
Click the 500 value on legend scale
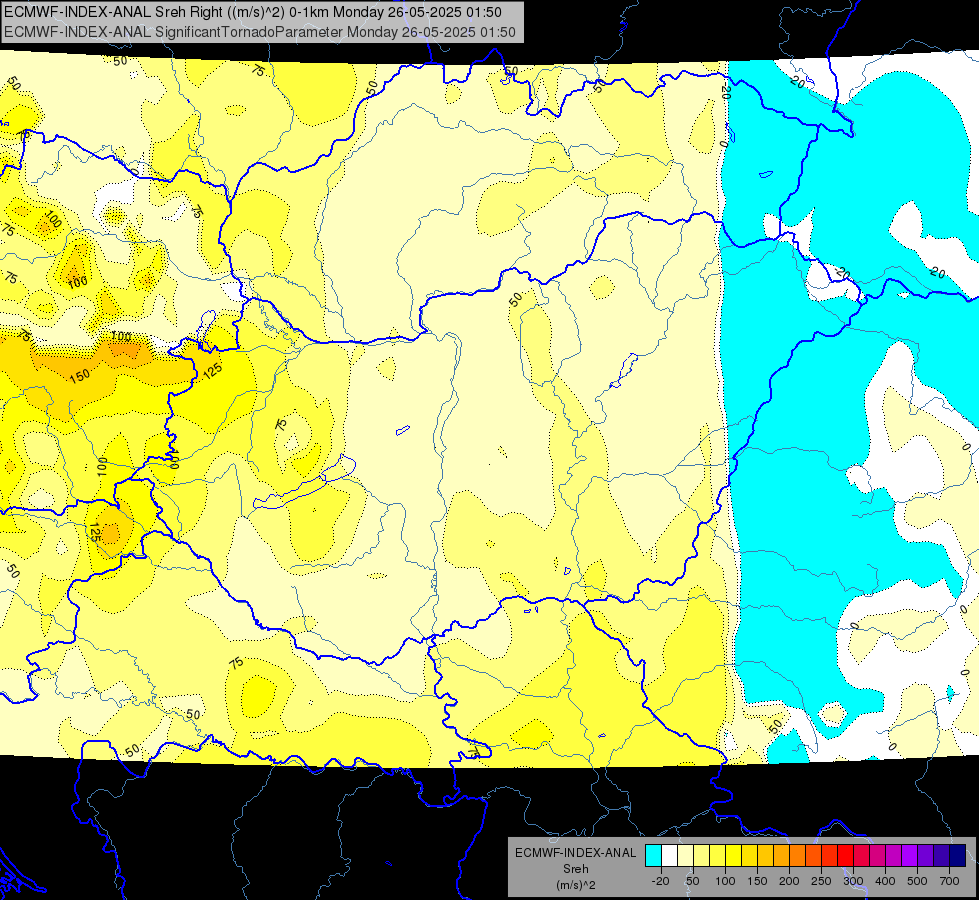click(x=917, y=881)
